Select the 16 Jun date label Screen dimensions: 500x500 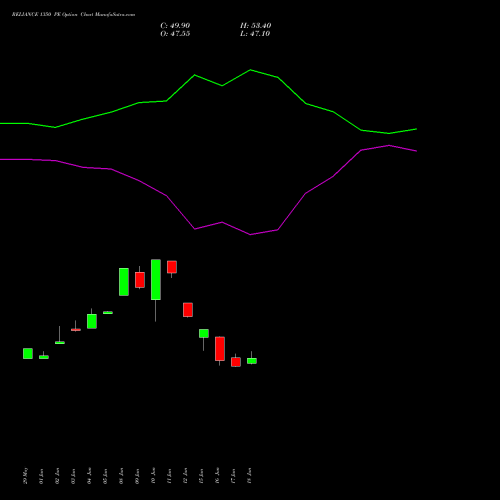[x=218, y=476]
